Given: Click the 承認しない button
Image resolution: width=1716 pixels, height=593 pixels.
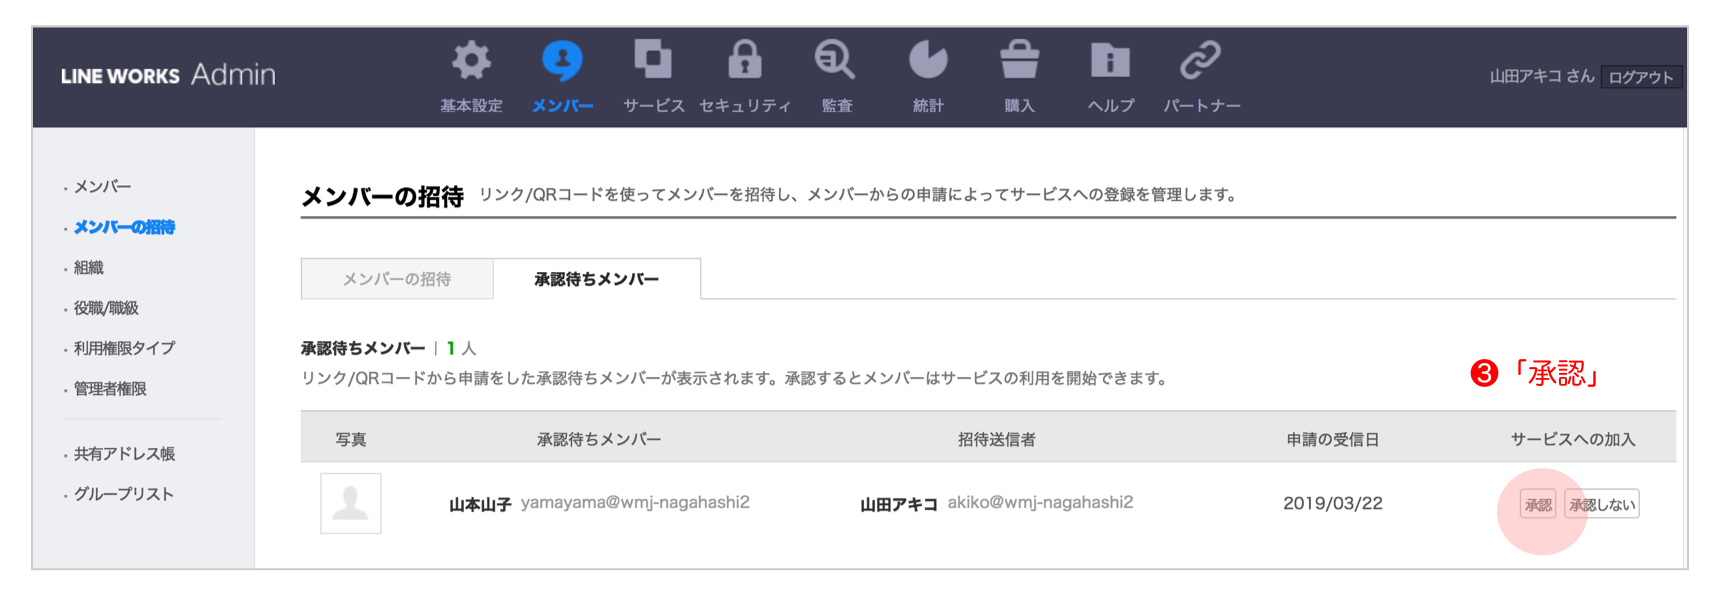Looking at the screenshot, I should tap(1602, 505).
